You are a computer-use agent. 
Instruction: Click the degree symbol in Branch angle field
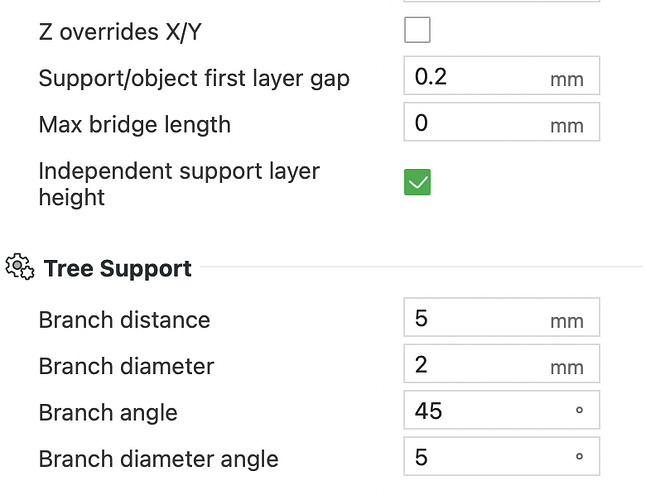click(x=579, y=410)
